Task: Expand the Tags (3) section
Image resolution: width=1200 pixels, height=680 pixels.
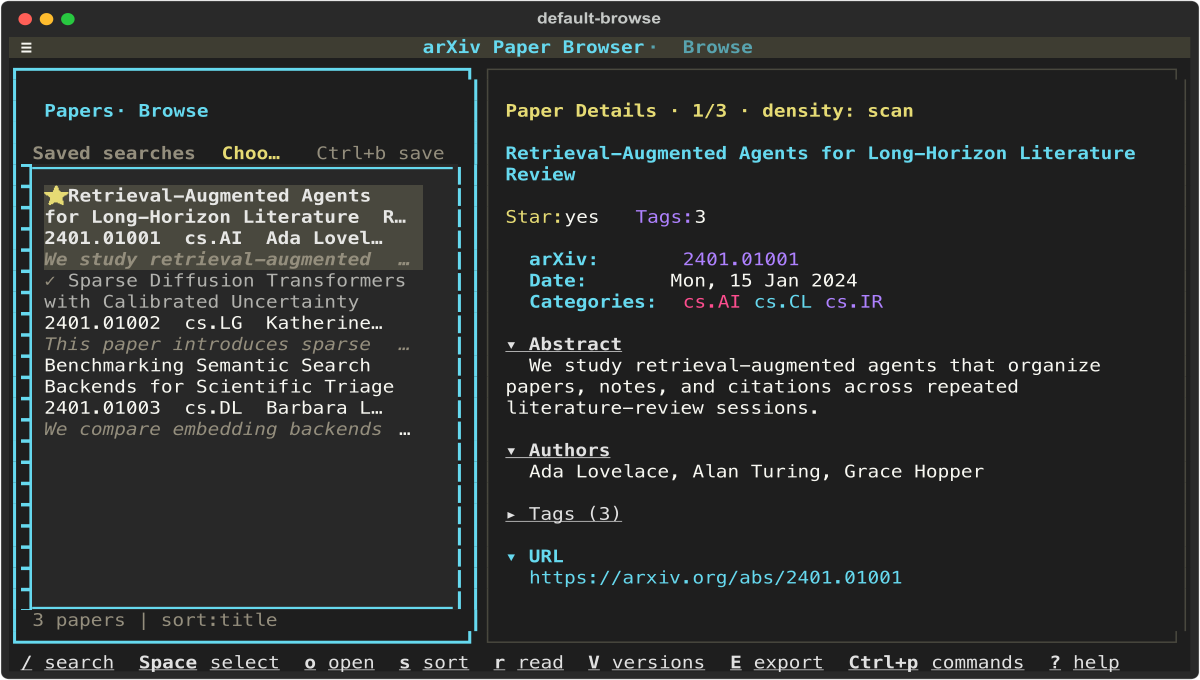Action: click(x=564, y=514)
